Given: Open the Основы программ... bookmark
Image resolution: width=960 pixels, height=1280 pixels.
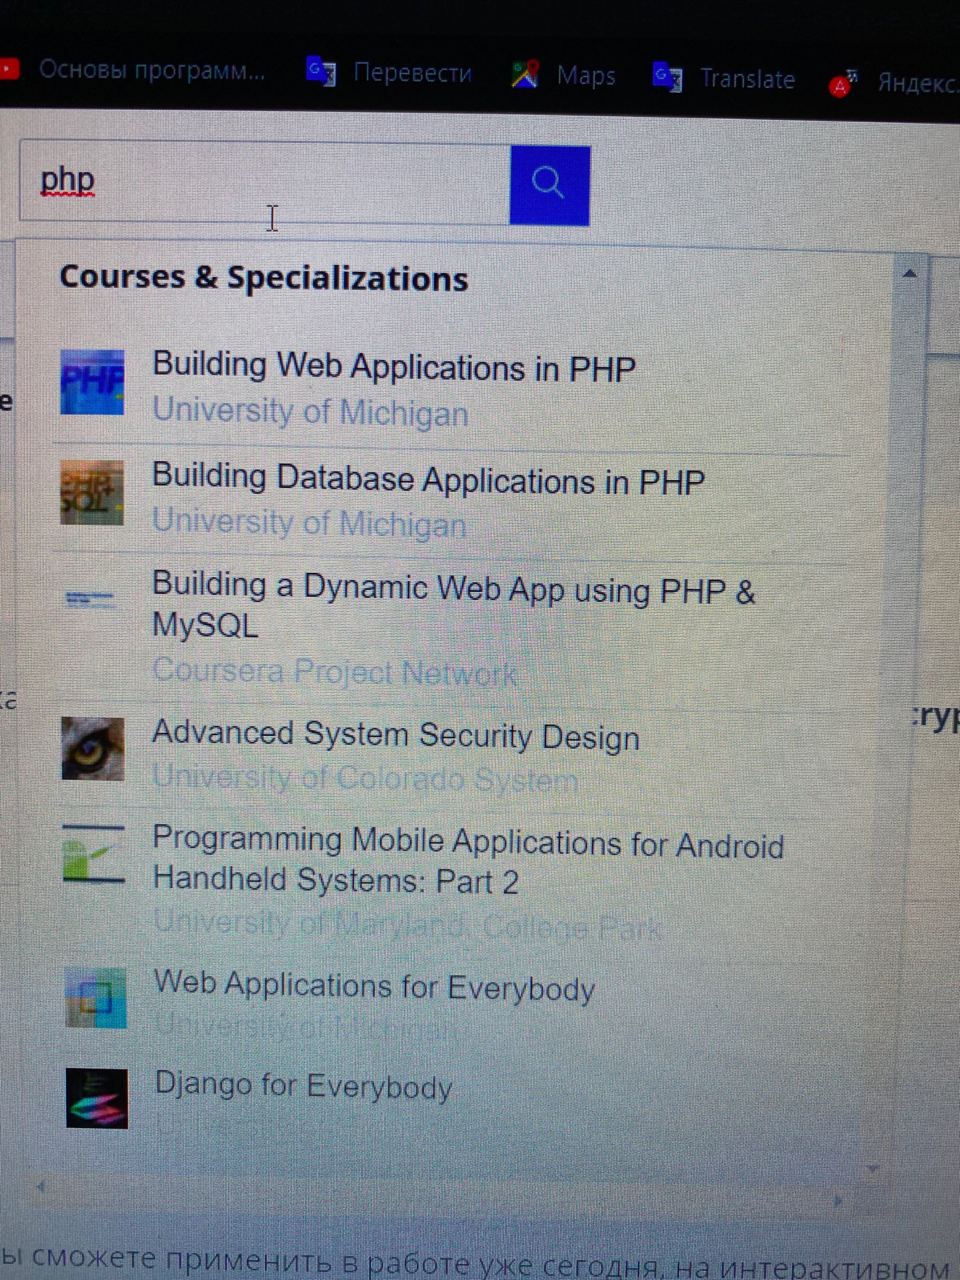Looking at the screenshot, I should click(133, 69).
